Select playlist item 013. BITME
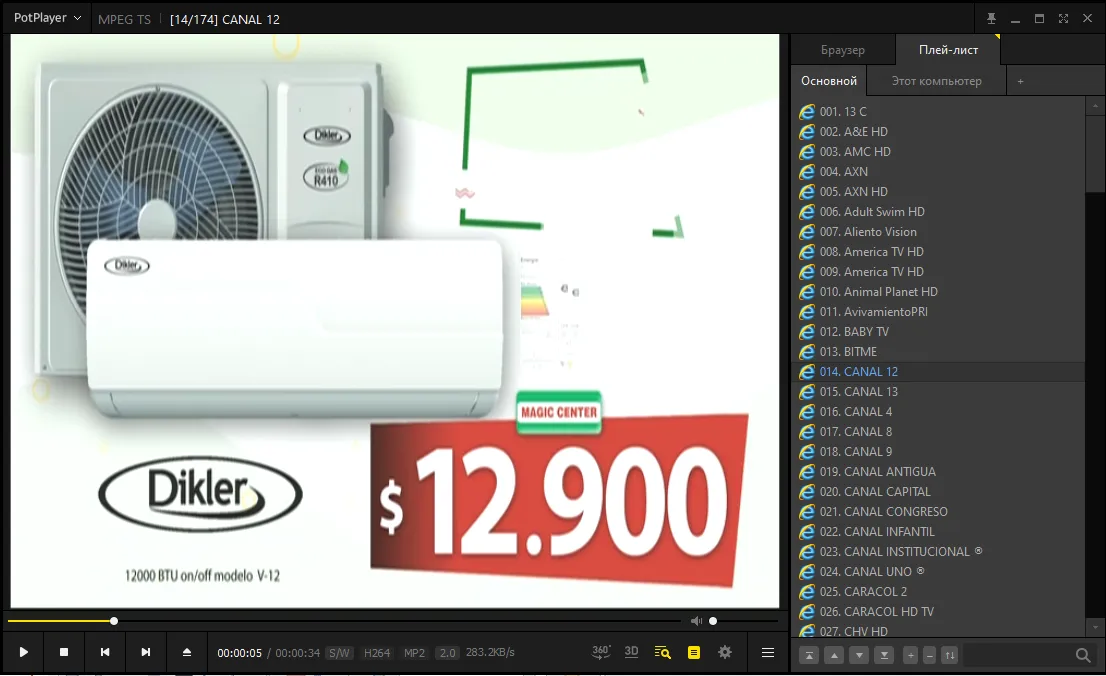The image size is (1106, 676). point(938,351)
